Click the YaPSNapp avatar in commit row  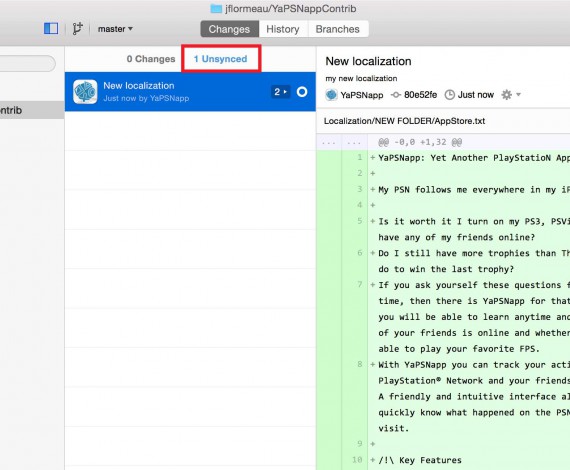pyautogui.click(x=85, y=92)
